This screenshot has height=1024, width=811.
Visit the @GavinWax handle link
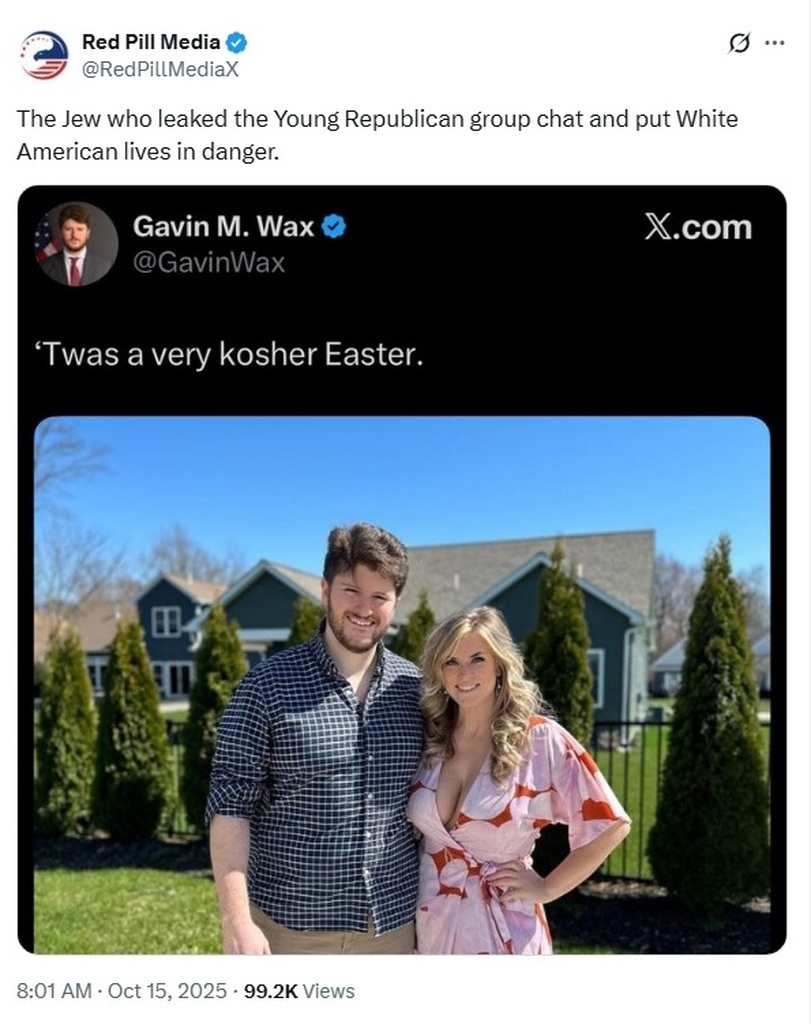point(209,263)
